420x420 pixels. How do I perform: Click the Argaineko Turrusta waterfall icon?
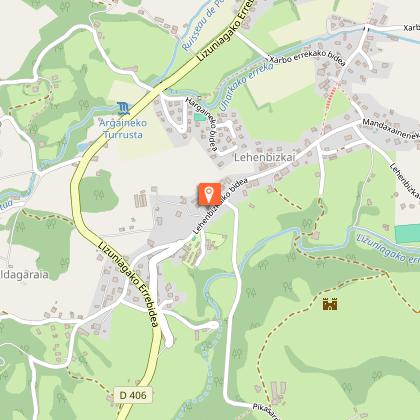coord(124,109)
